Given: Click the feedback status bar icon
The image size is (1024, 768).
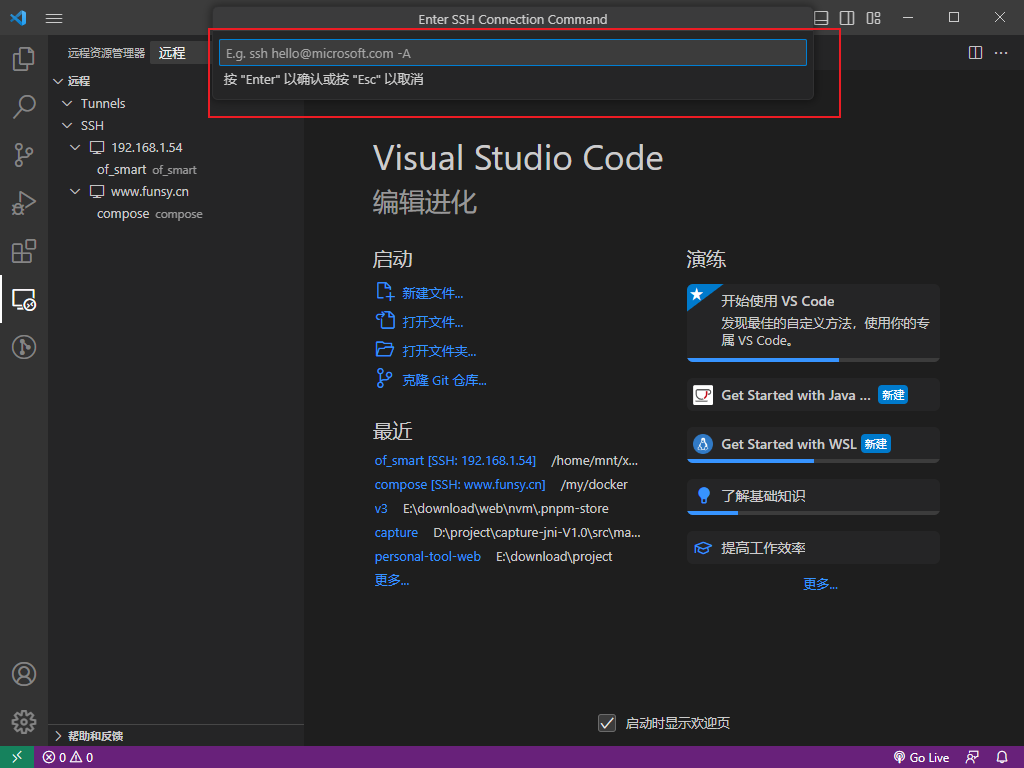Looking at the screenshot, I should click(x=972, y=758).
